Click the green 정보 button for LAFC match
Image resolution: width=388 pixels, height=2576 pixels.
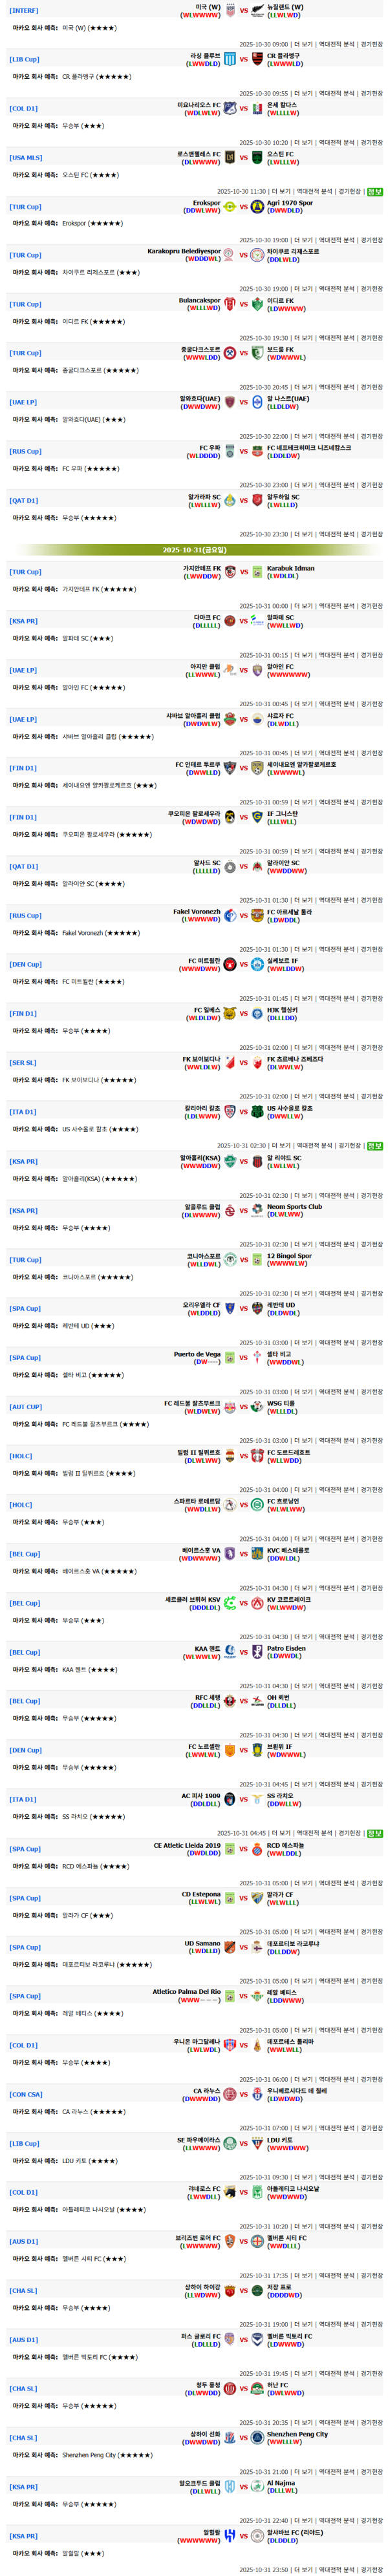(x=375, y=191)
